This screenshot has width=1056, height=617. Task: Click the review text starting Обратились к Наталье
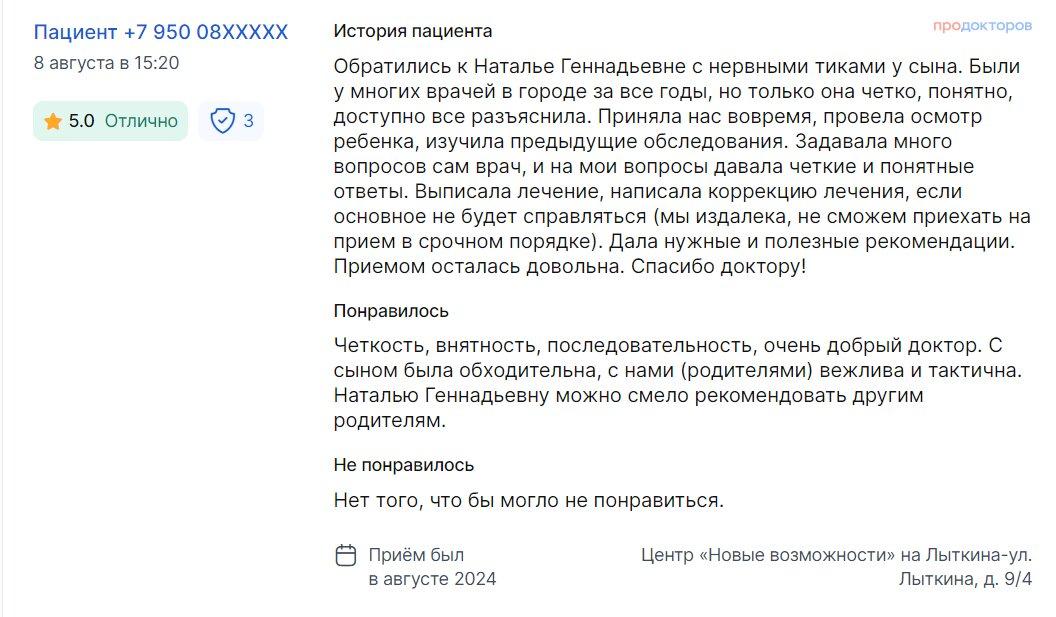[x=682, y=166]
